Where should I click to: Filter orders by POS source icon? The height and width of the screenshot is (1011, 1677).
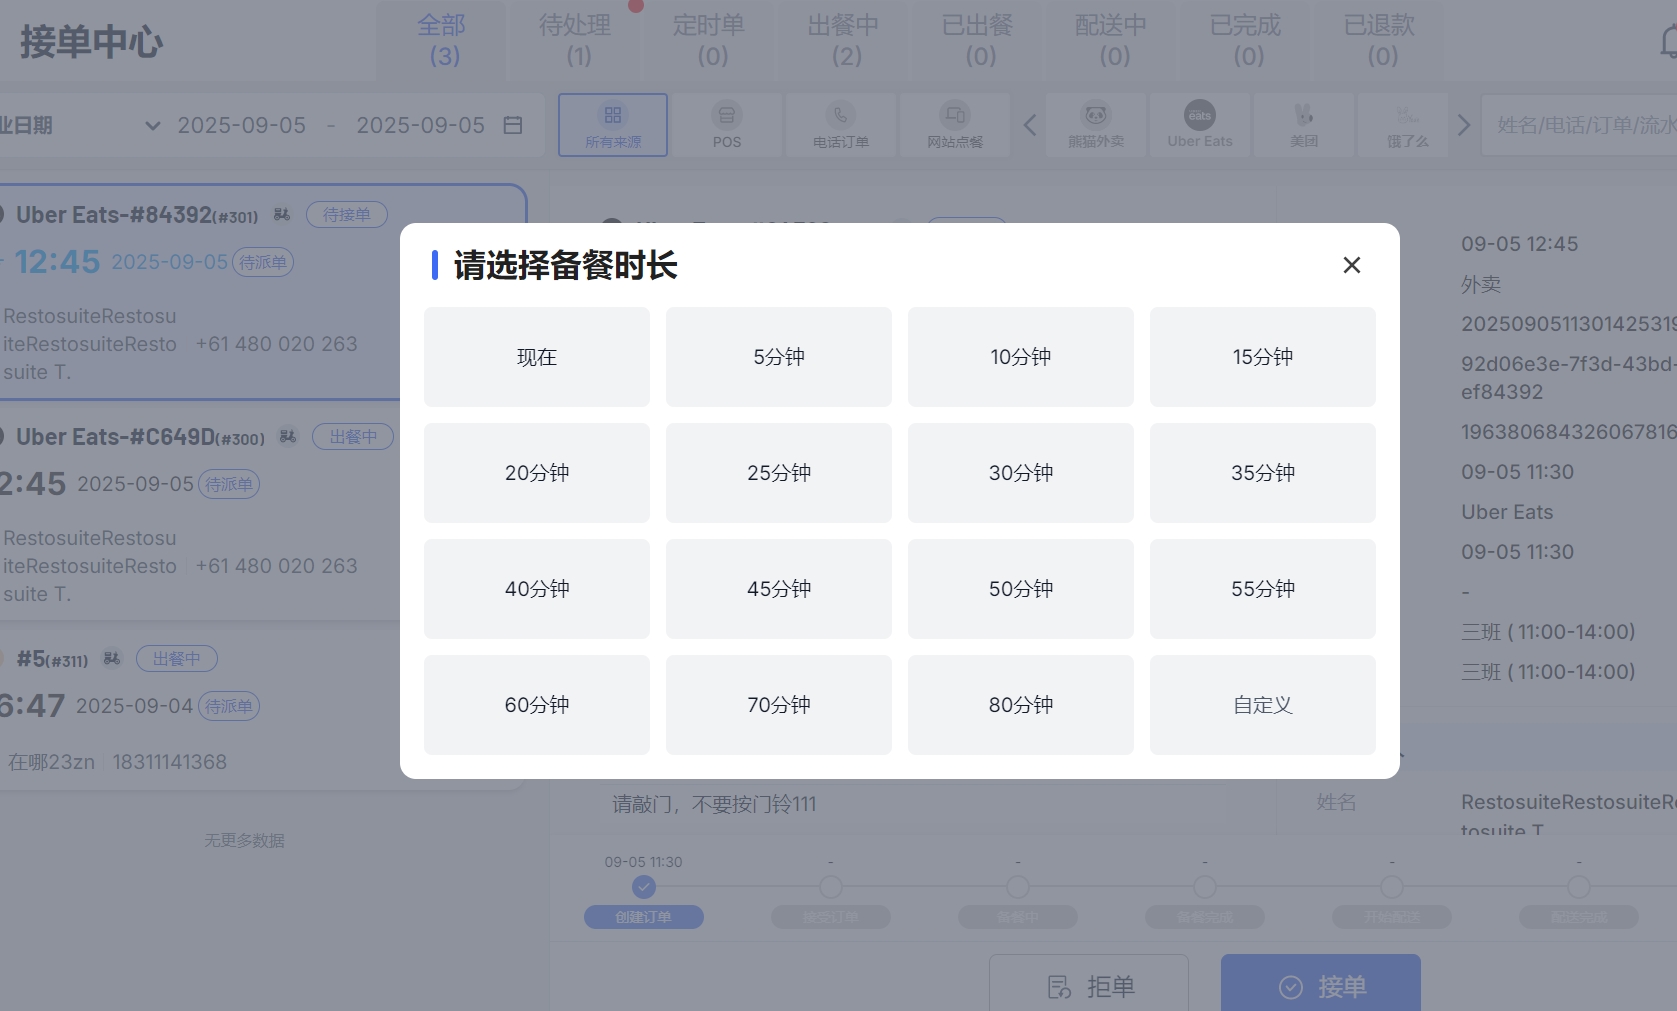click(726, 116)
